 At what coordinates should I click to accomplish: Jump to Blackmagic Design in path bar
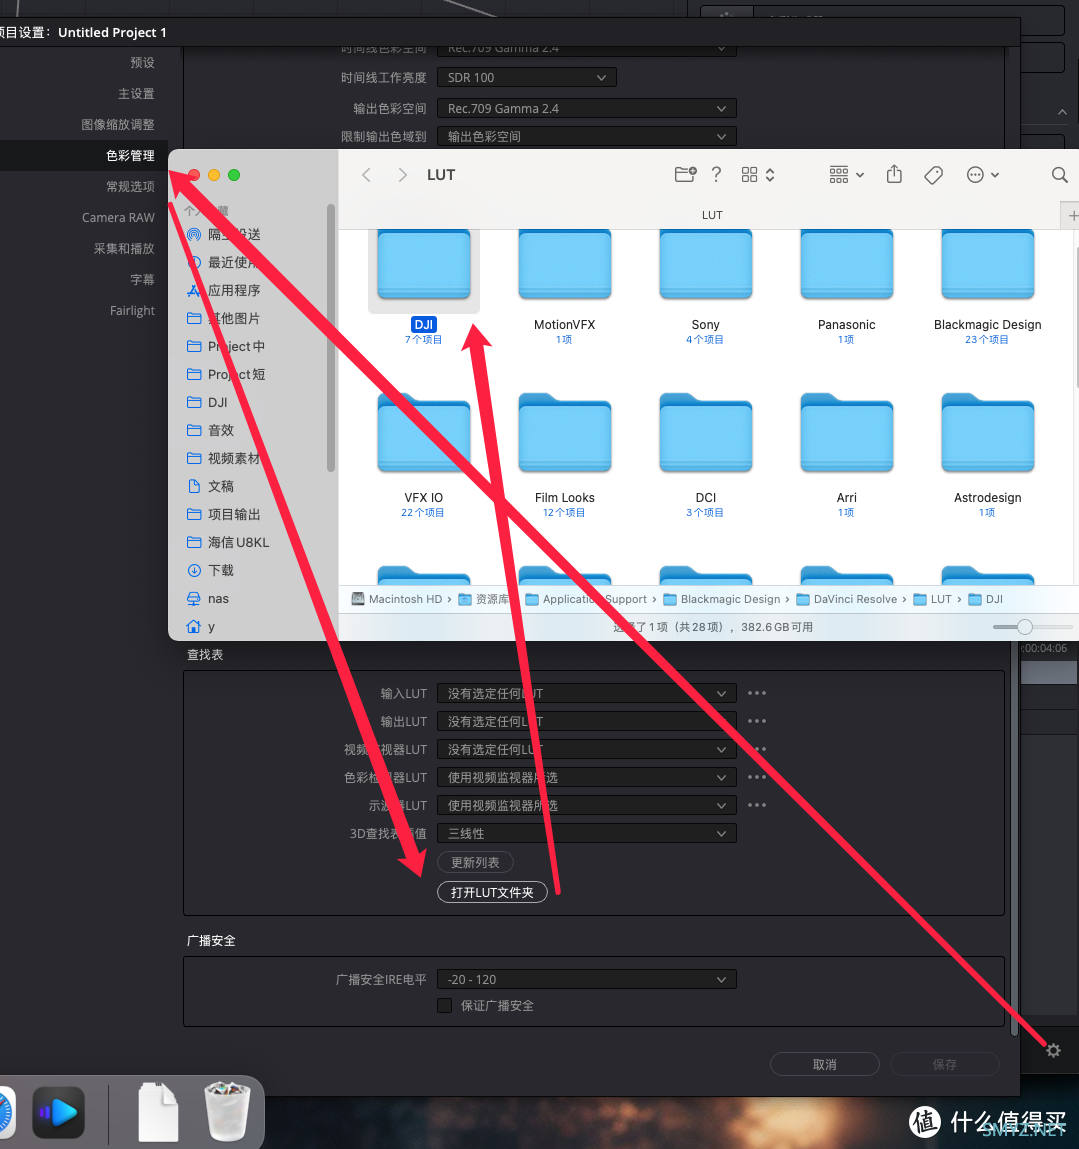click(x=721, y=599)
